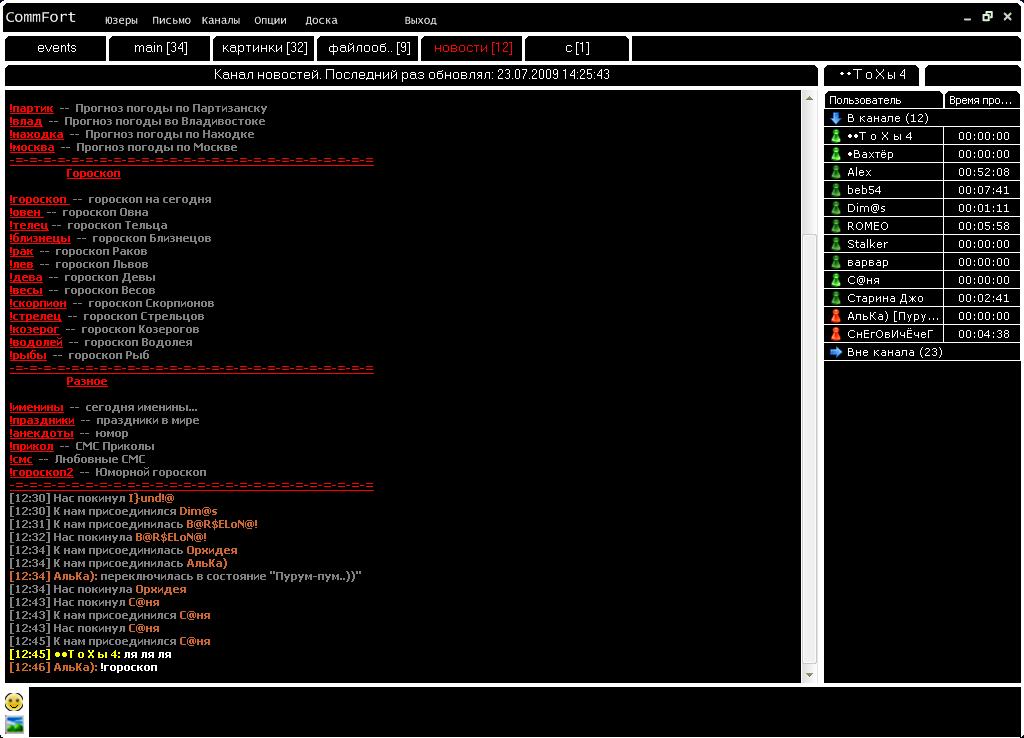This screenshot has height=738, width=1024.
Task: Collapse the 'В канале (12)' user group
Action: click(836, 118)
